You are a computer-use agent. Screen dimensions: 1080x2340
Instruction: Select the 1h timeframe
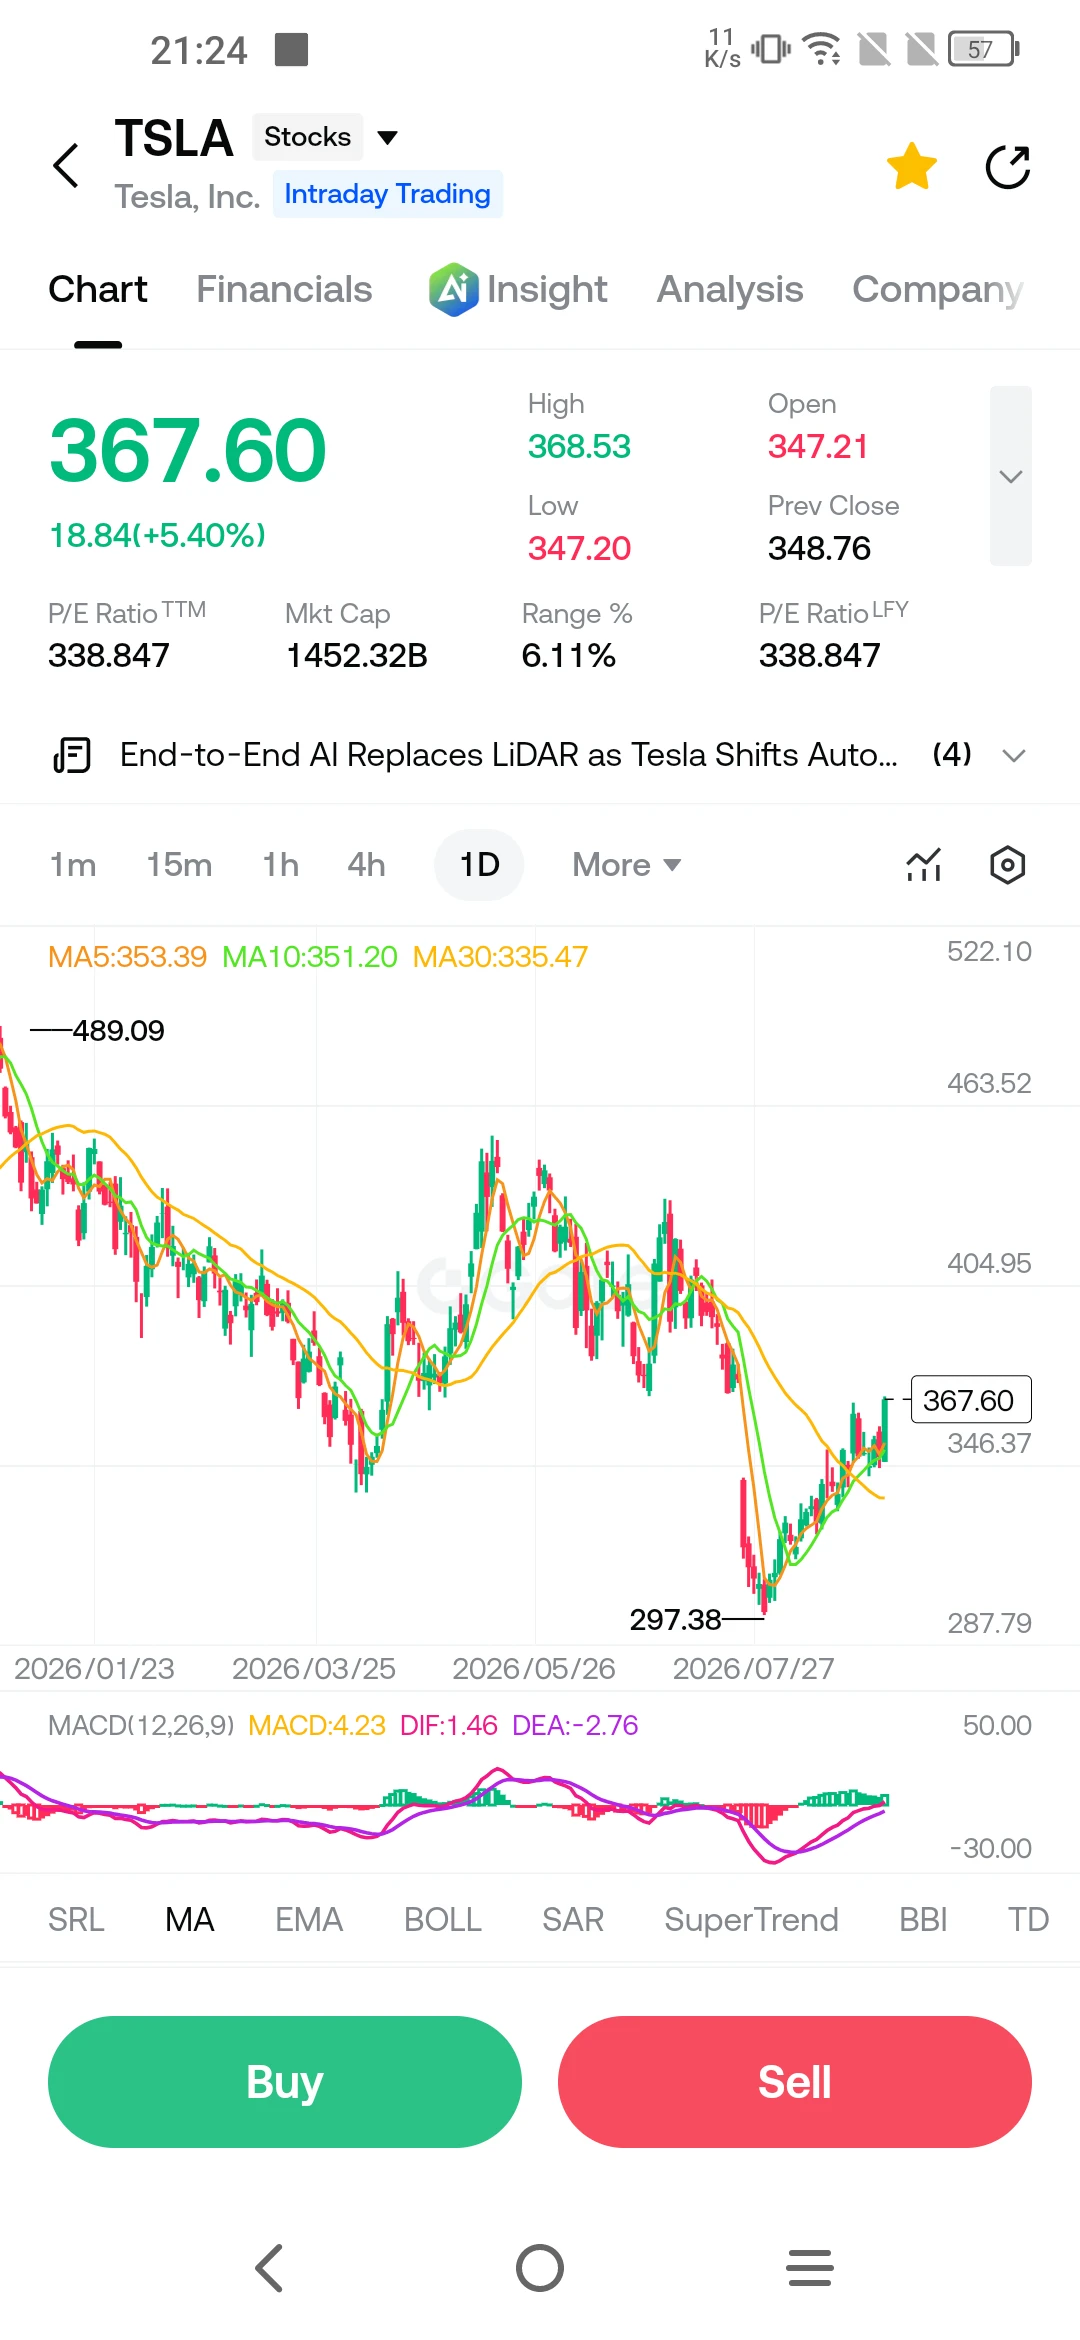[281, 865]
